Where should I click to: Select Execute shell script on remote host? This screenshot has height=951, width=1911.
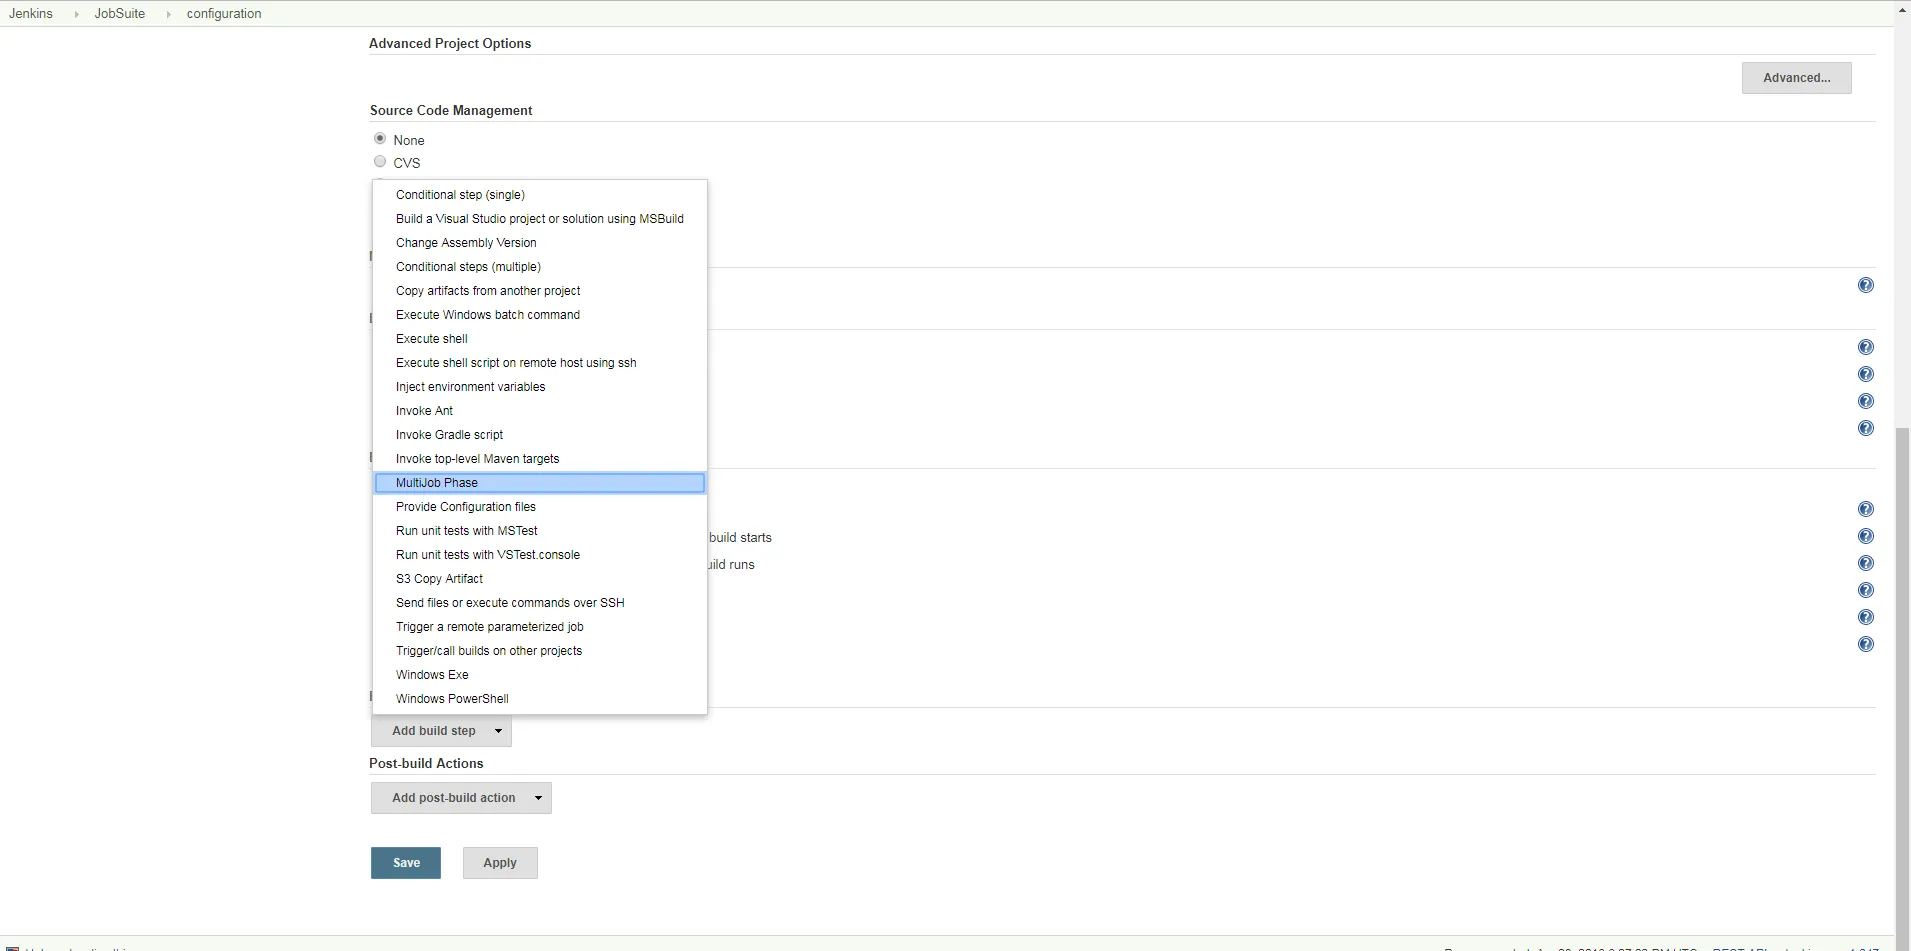540,363
